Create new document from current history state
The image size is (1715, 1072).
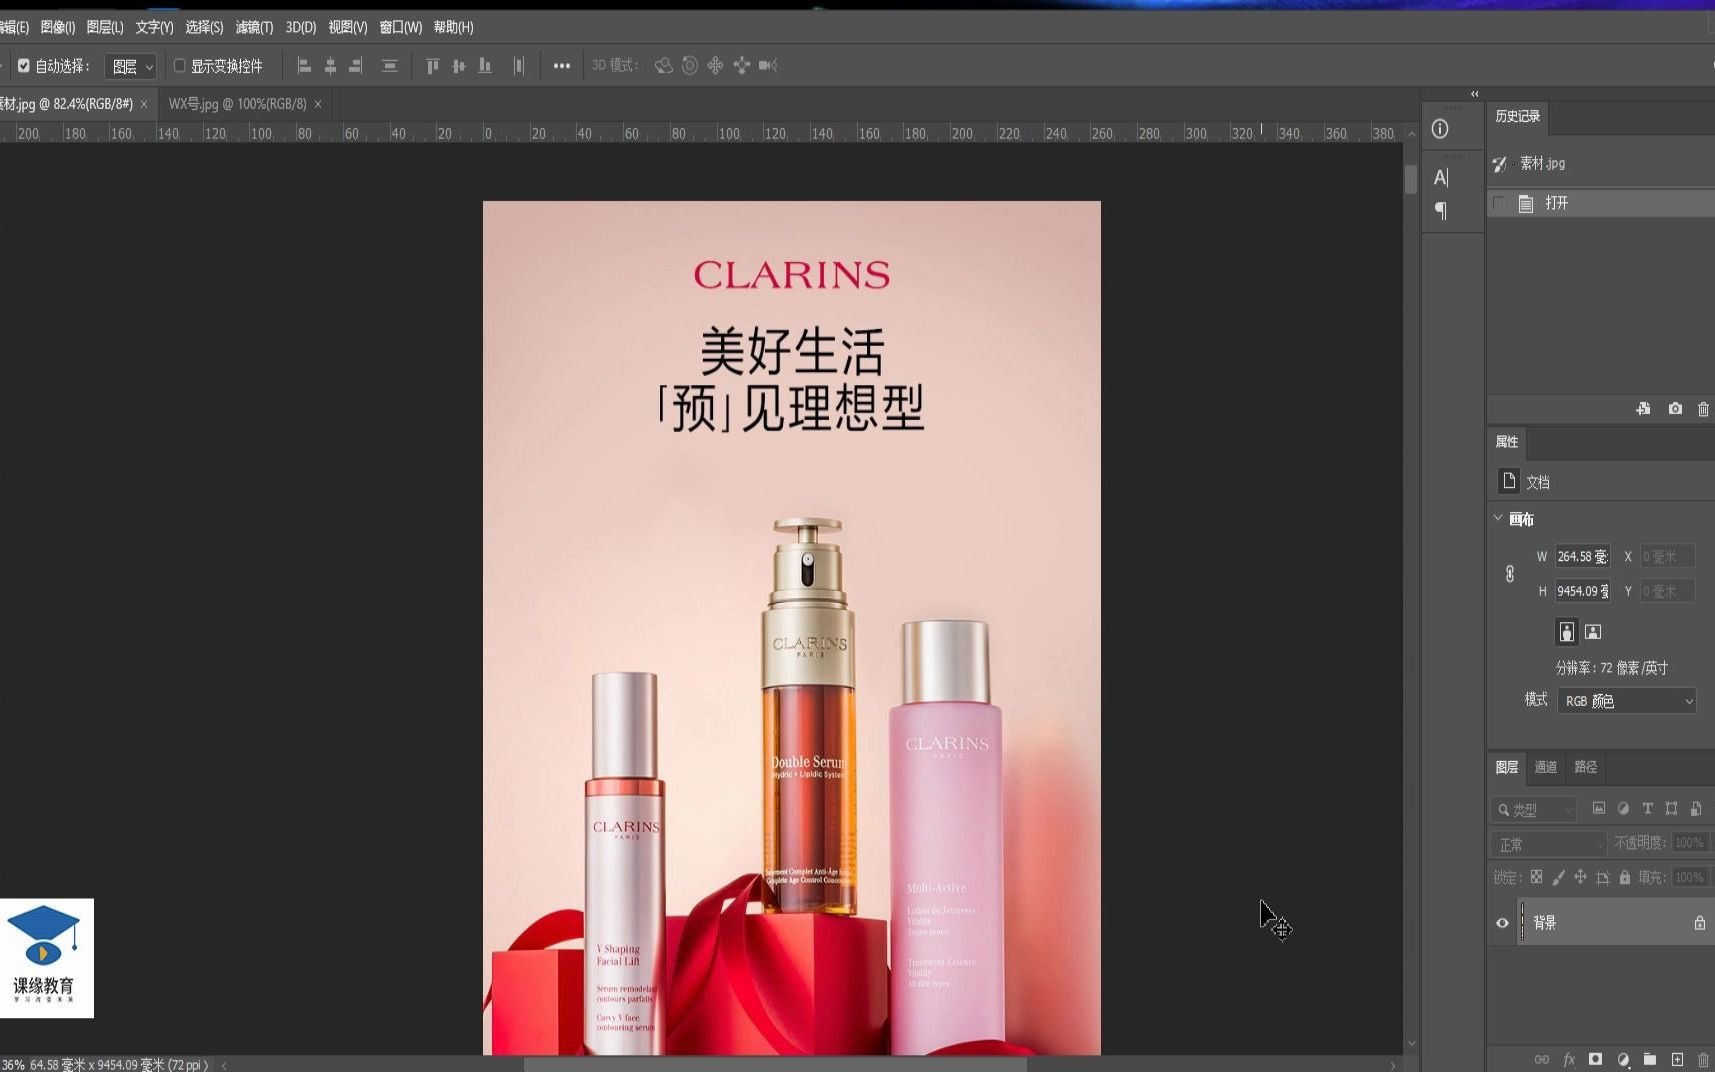point(1643,409)
